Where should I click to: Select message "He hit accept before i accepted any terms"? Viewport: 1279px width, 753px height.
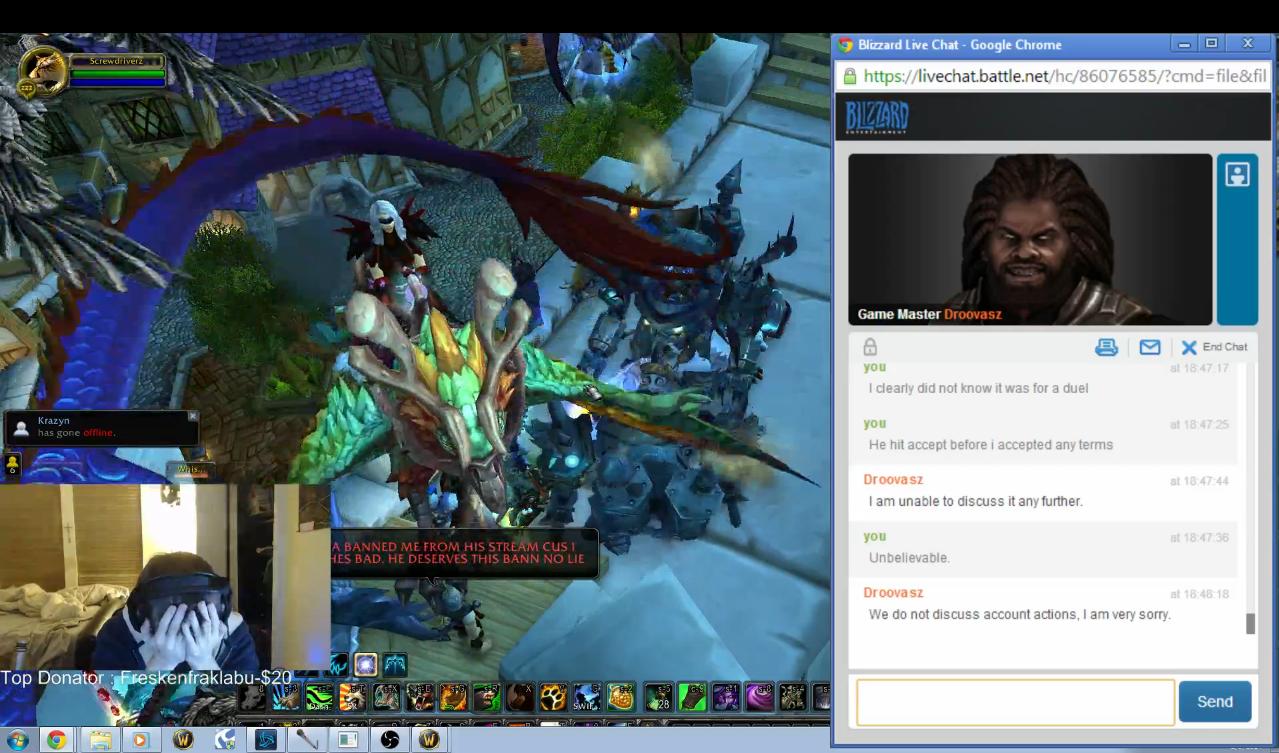coord(990,445)
